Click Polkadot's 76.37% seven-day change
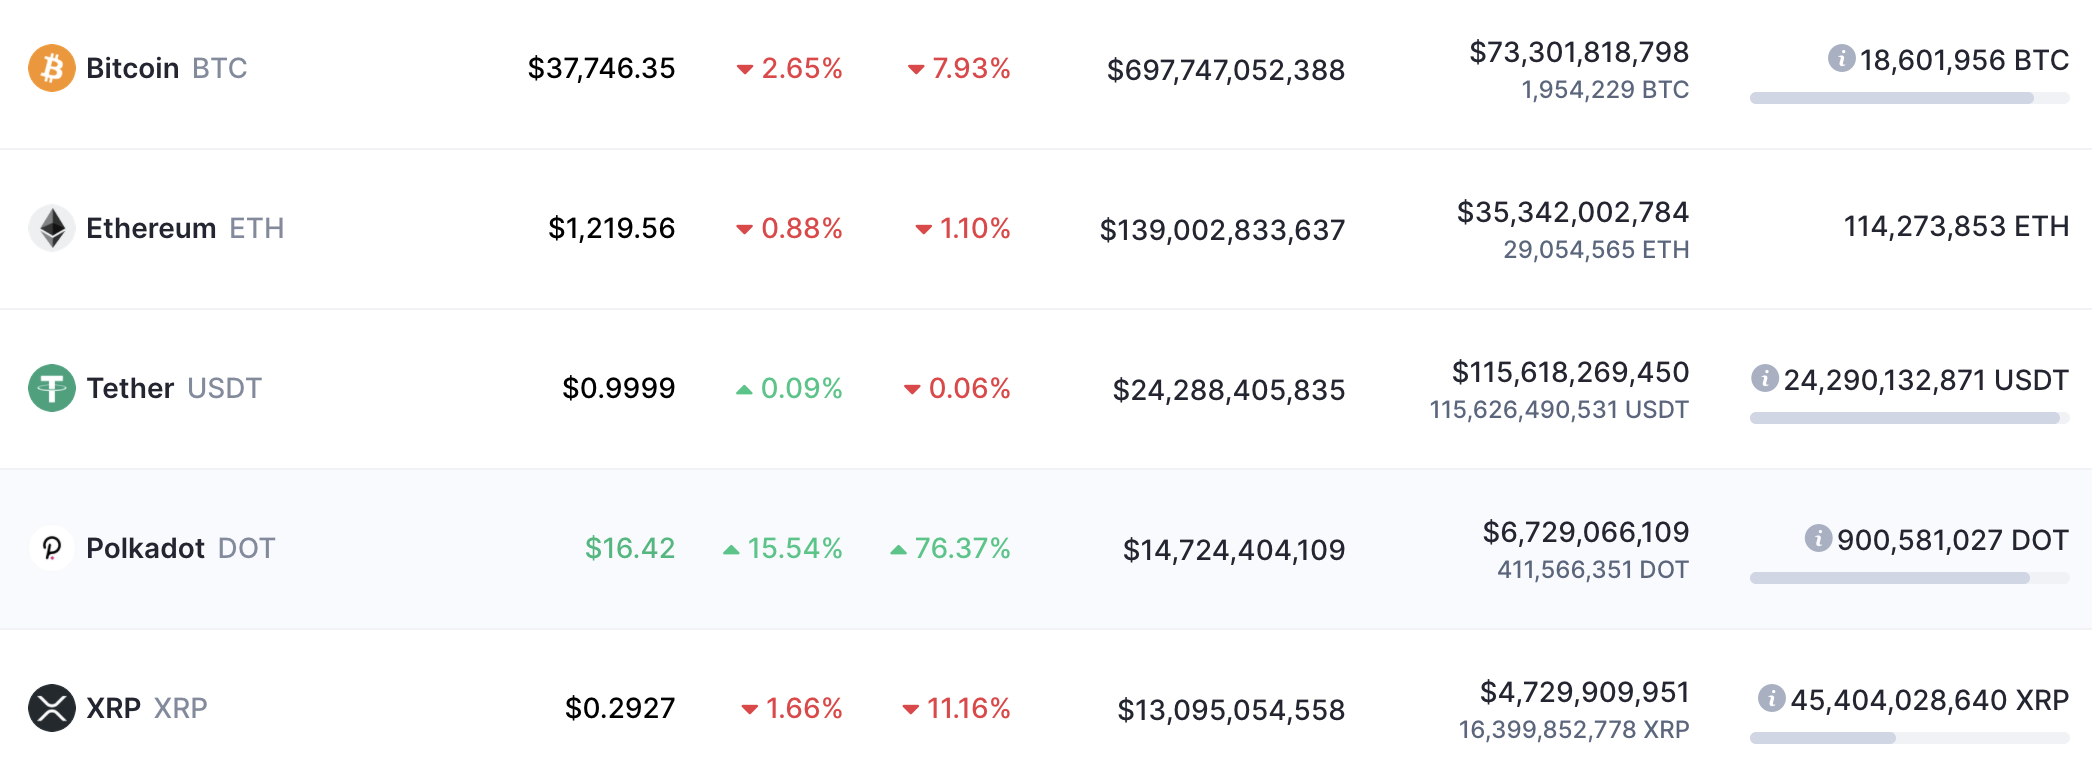Viewport: 2092px width, 782px height. coord(961,548)
